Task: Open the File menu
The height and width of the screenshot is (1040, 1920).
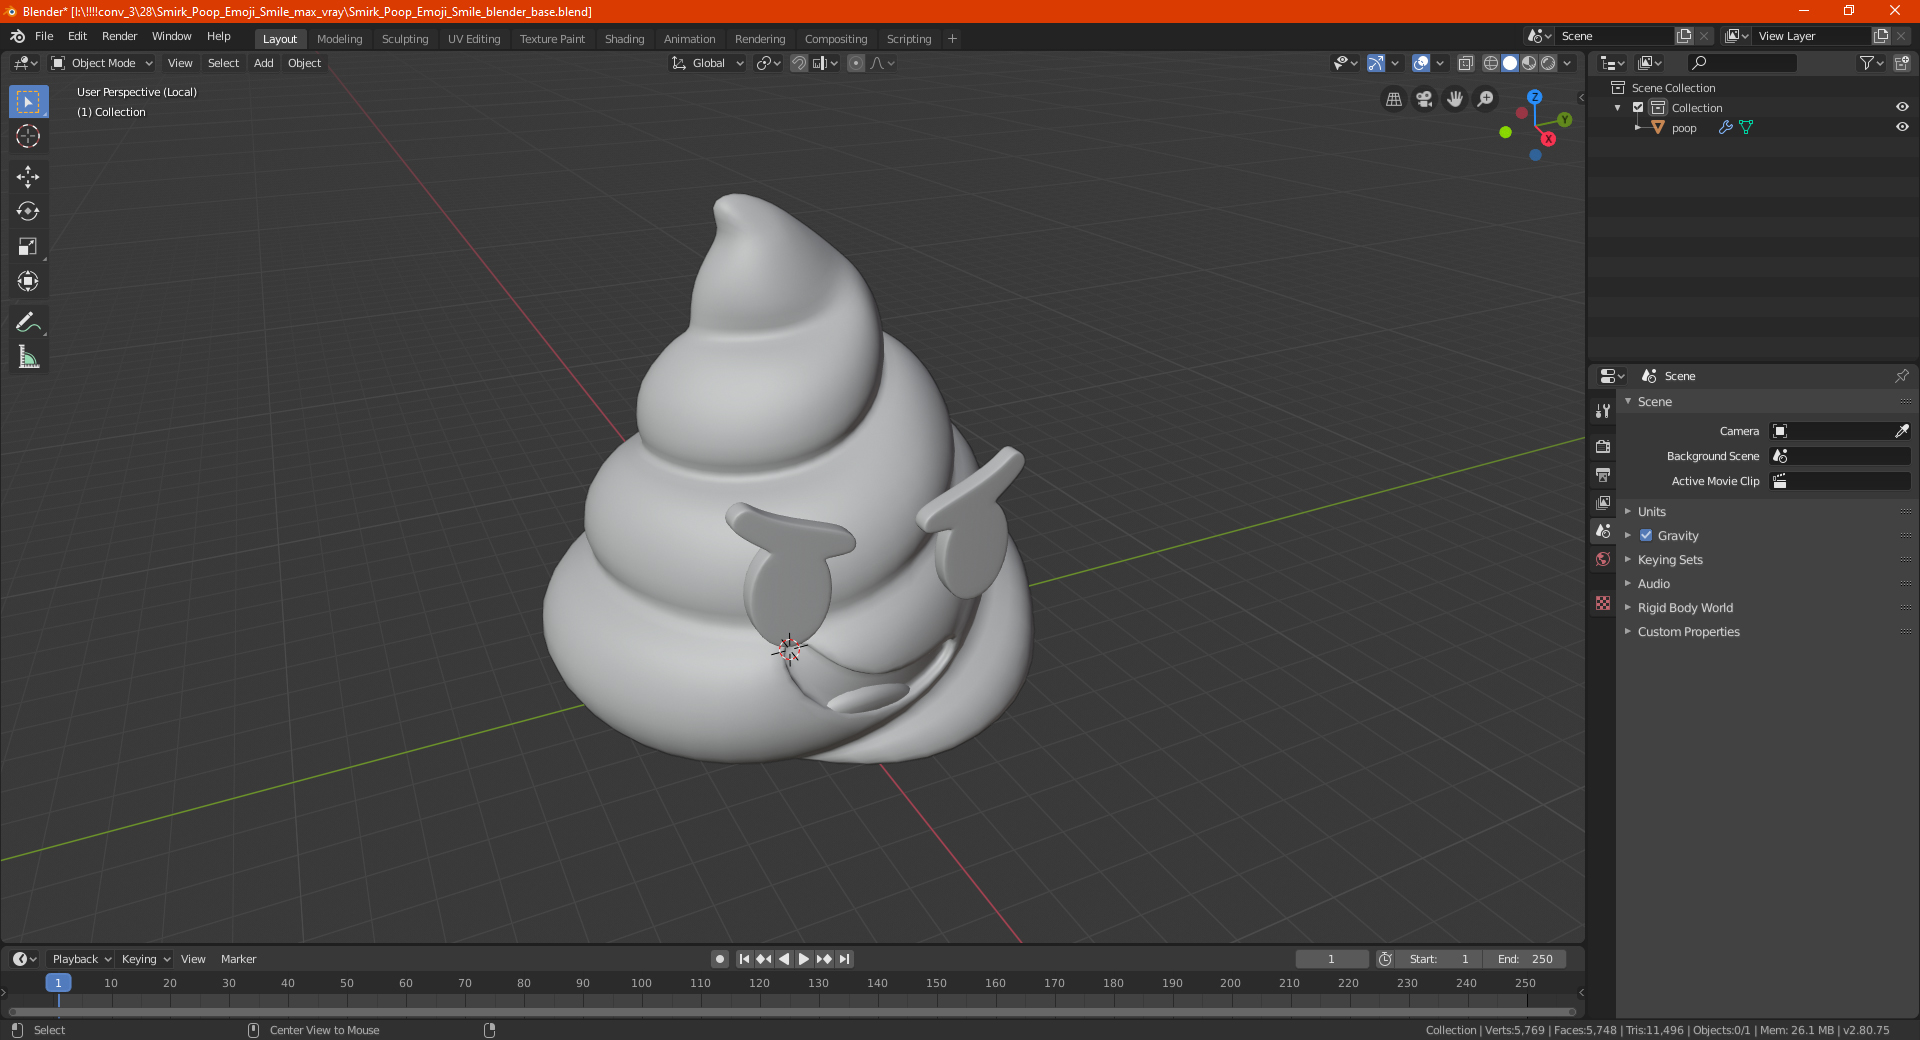Action: tap(44, 36)
